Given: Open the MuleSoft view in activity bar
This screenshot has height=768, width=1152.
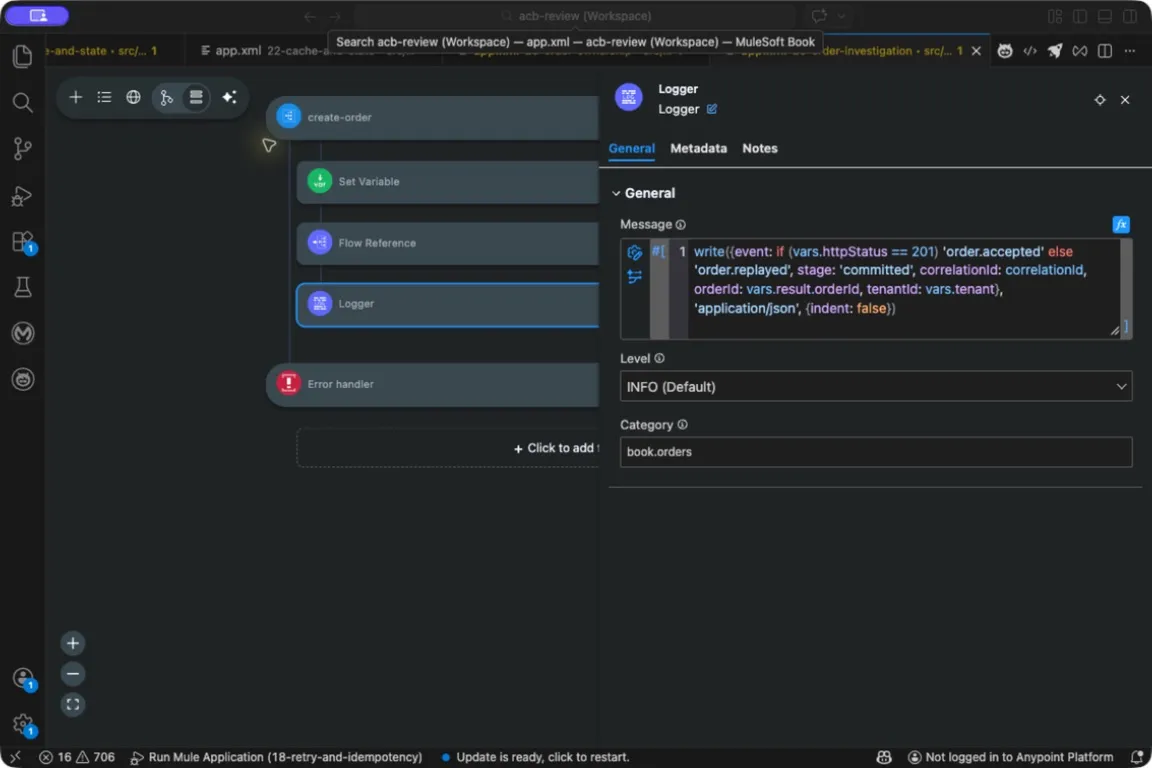Looking at the screenshot, I should (23, 334).
